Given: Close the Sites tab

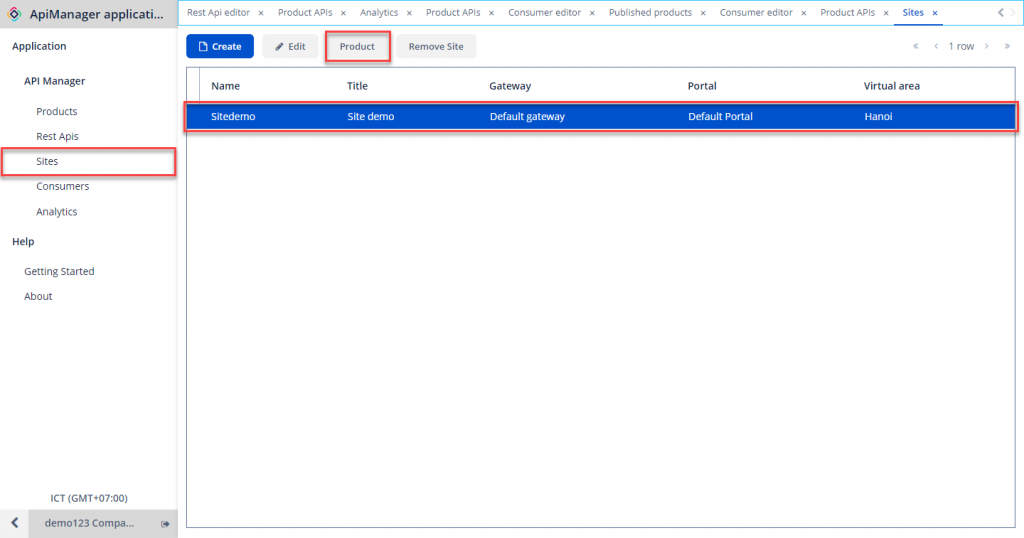Looking at the screenshot, I should [935, 13].
